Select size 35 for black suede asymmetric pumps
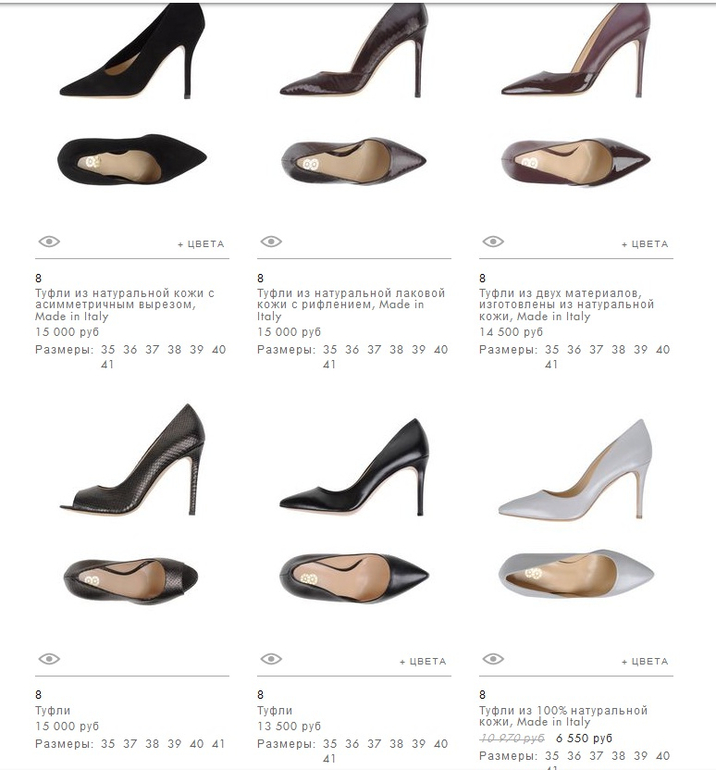Viewport: 716px width, 770px height. [108, 350]
